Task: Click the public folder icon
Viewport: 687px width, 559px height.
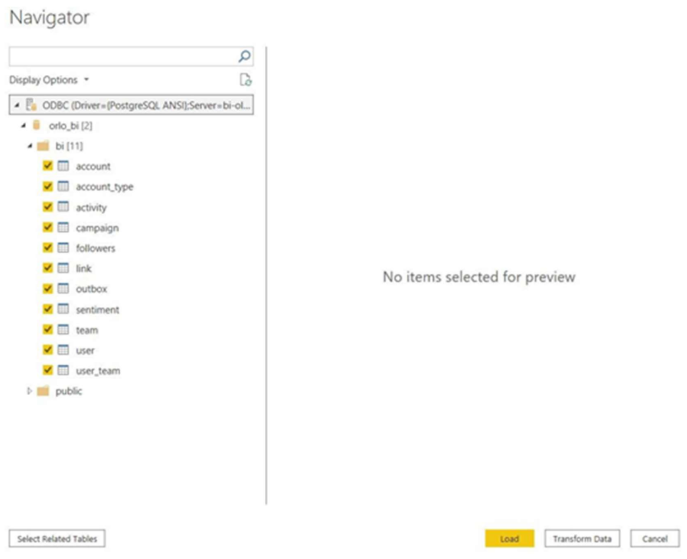Action: (43, 391)
